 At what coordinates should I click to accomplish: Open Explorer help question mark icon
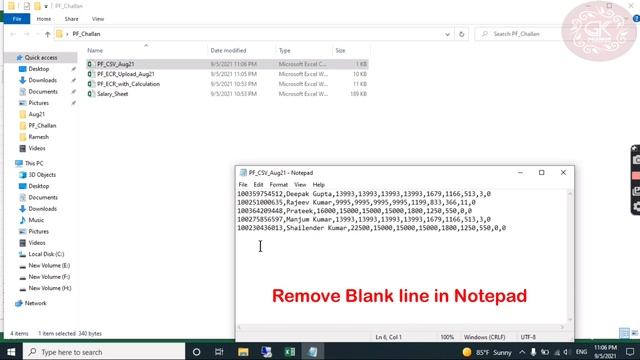pyautogui.click(x=636, y=19)
